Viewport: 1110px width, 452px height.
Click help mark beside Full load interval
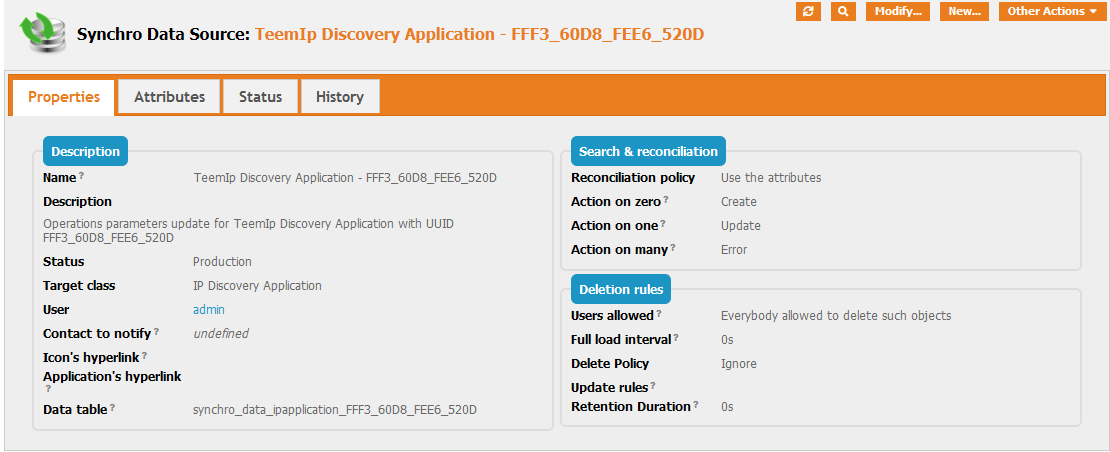pos(676,338)
